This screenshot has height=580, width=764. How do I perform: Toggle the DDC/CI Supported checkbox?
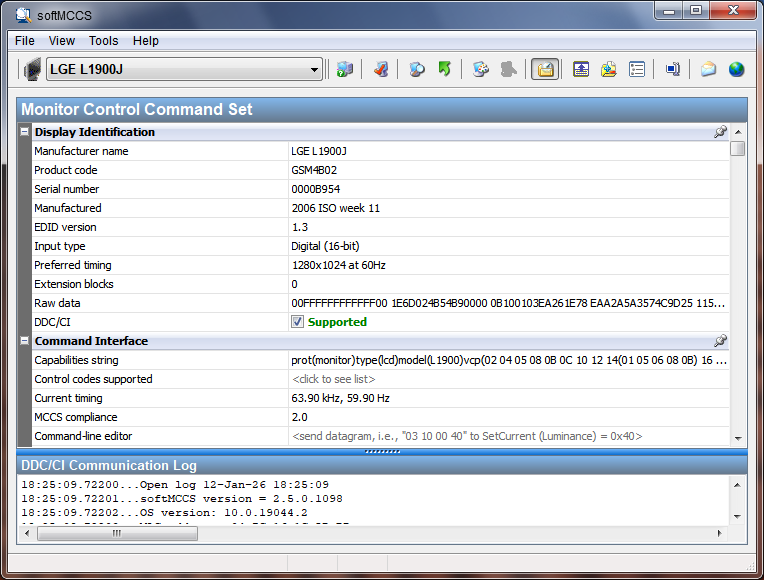[297, 322]
